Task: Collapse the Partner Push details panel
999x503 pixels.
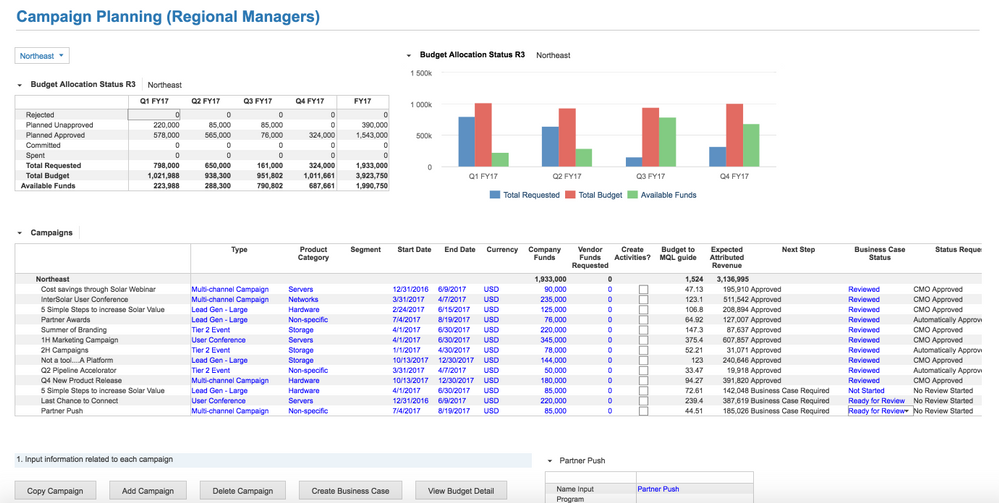Action: (550, 461)
